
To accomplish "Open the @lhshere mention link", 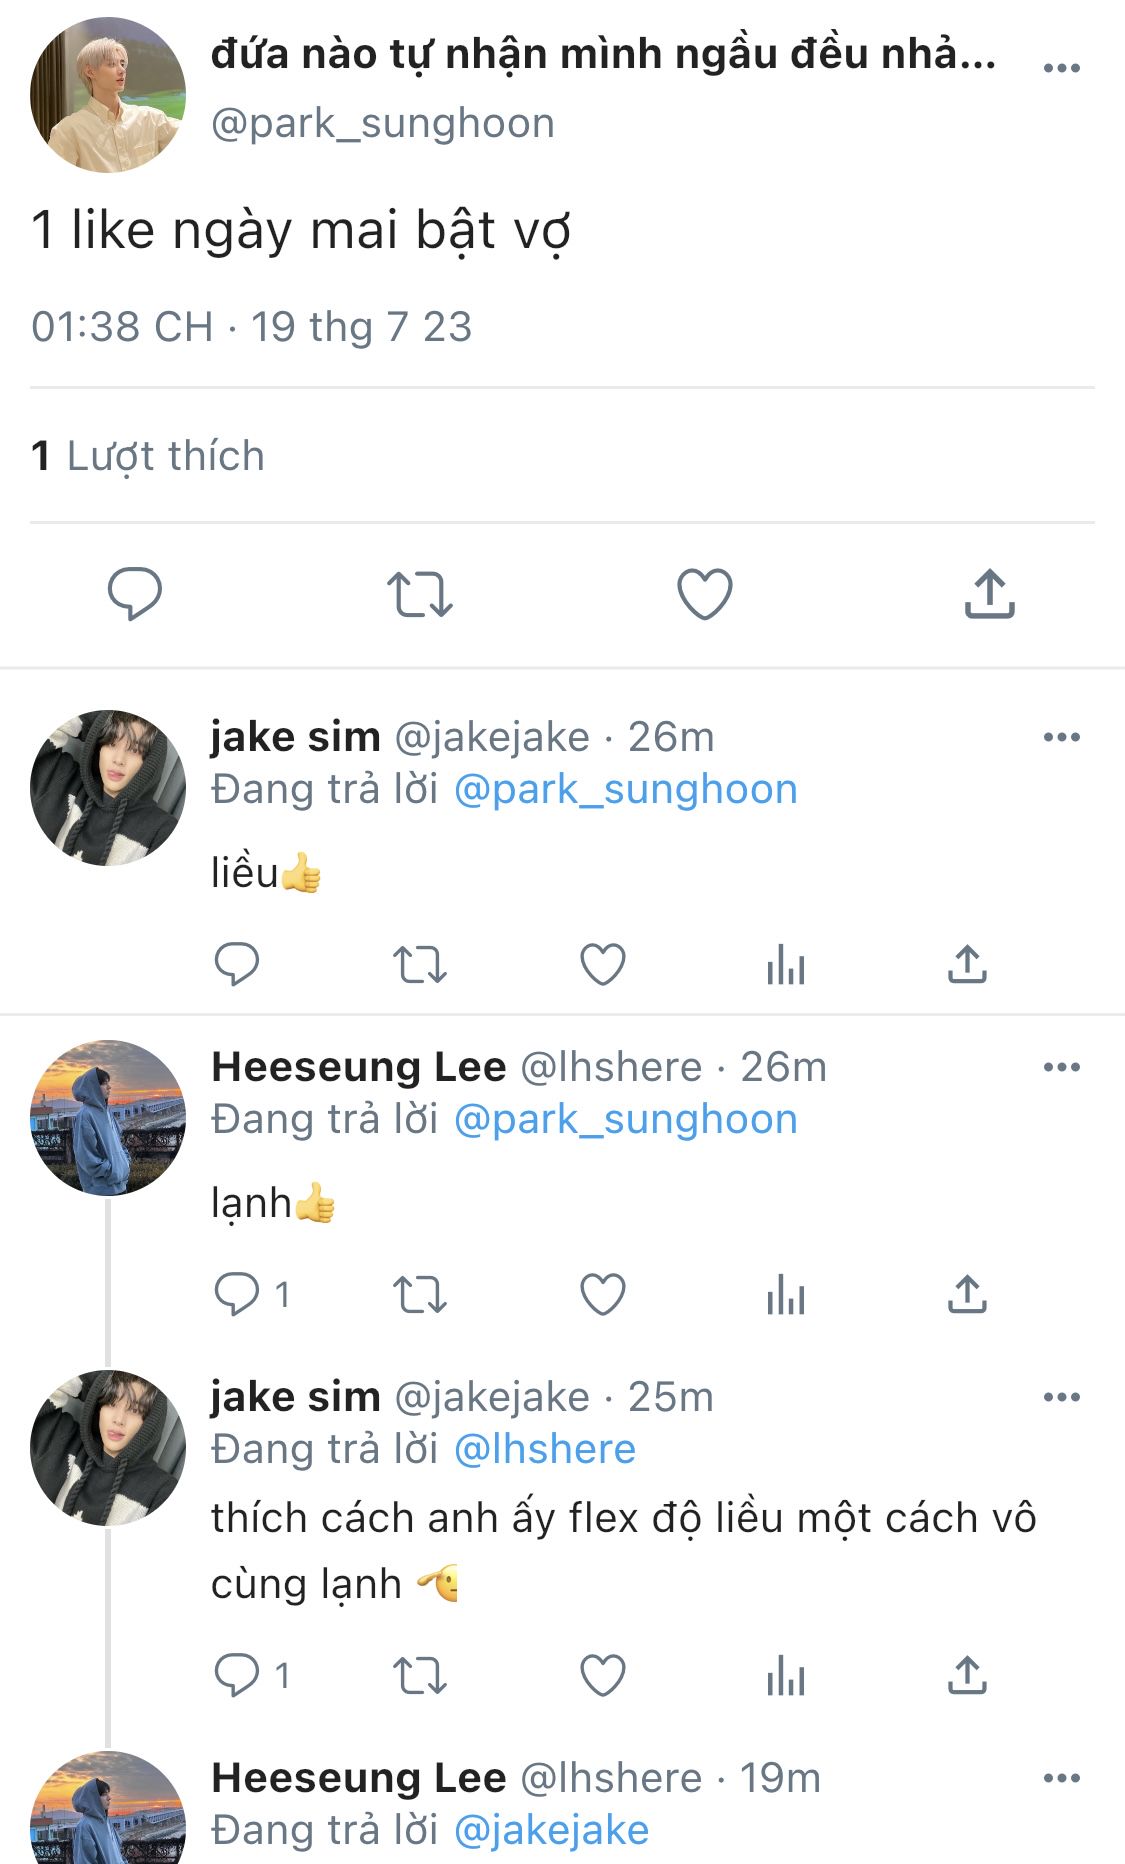I will coord(545,1449).
